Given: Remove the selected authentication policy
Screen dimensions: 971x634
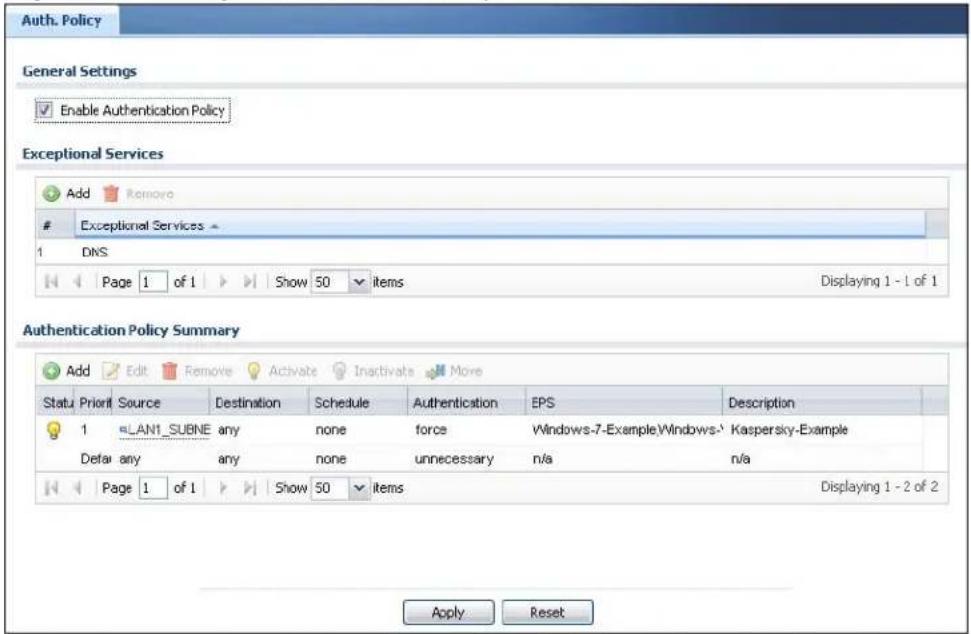Looking at the screenshot, I should point(197,371).
